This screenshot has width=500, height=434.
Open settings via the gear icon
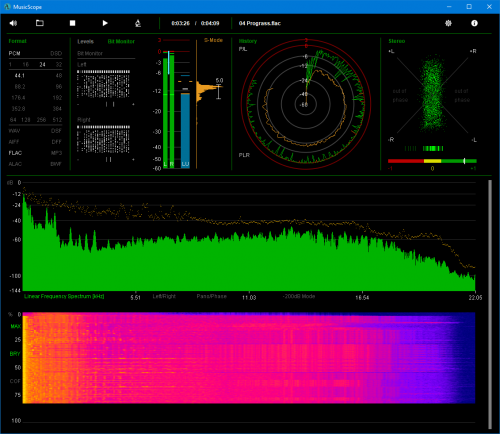coord(448,23)
